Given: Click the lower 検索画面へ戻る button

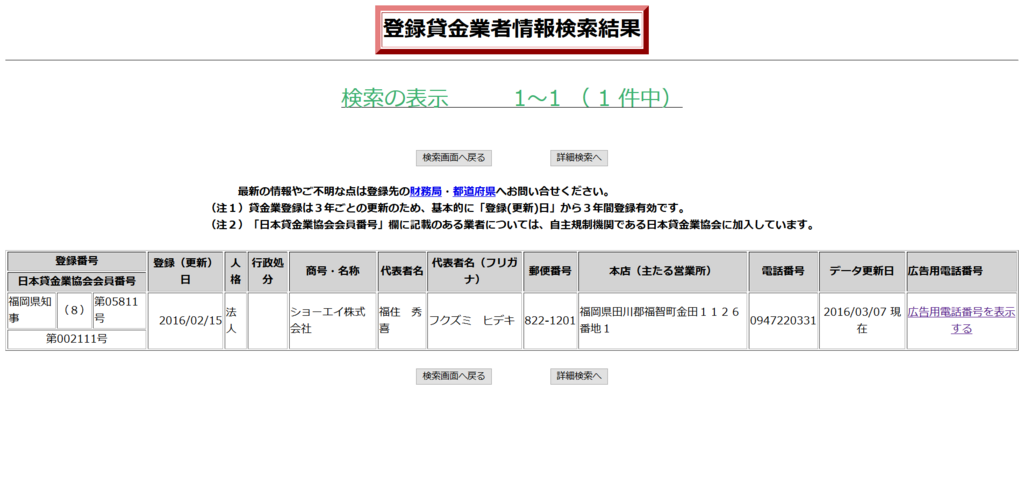Looking at the screenshot, I should point(454,376).
